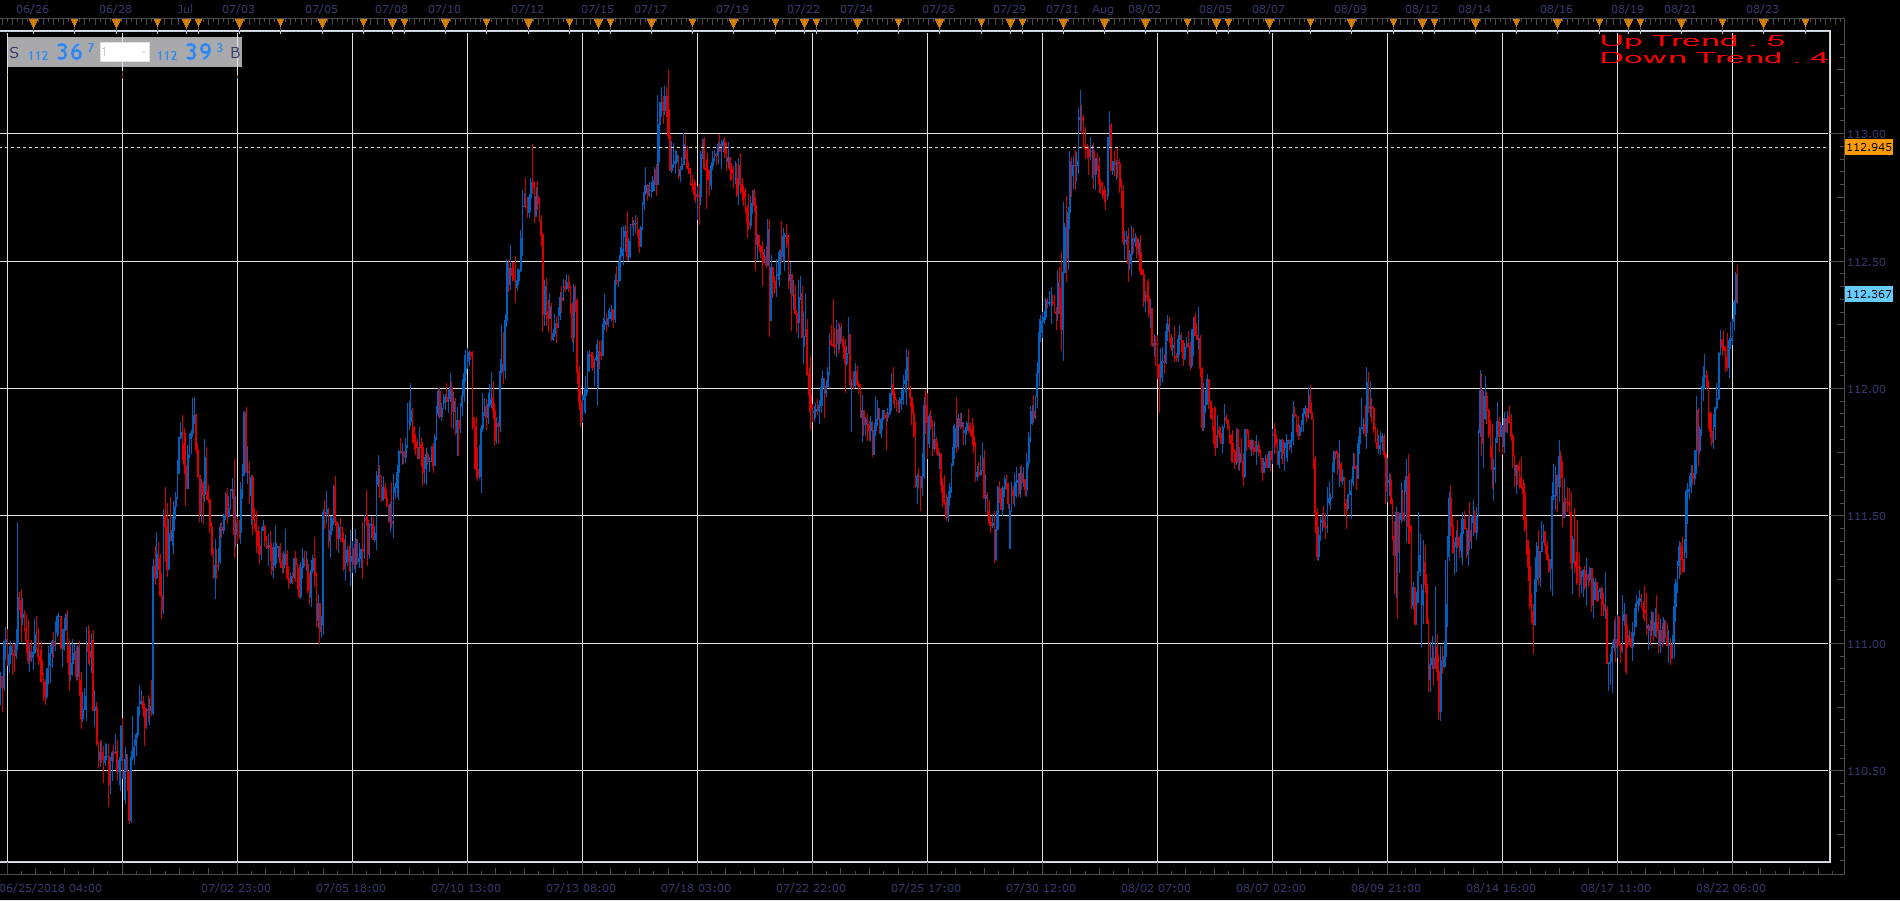Click the 110.50 price axis label

click(1866, 771)
